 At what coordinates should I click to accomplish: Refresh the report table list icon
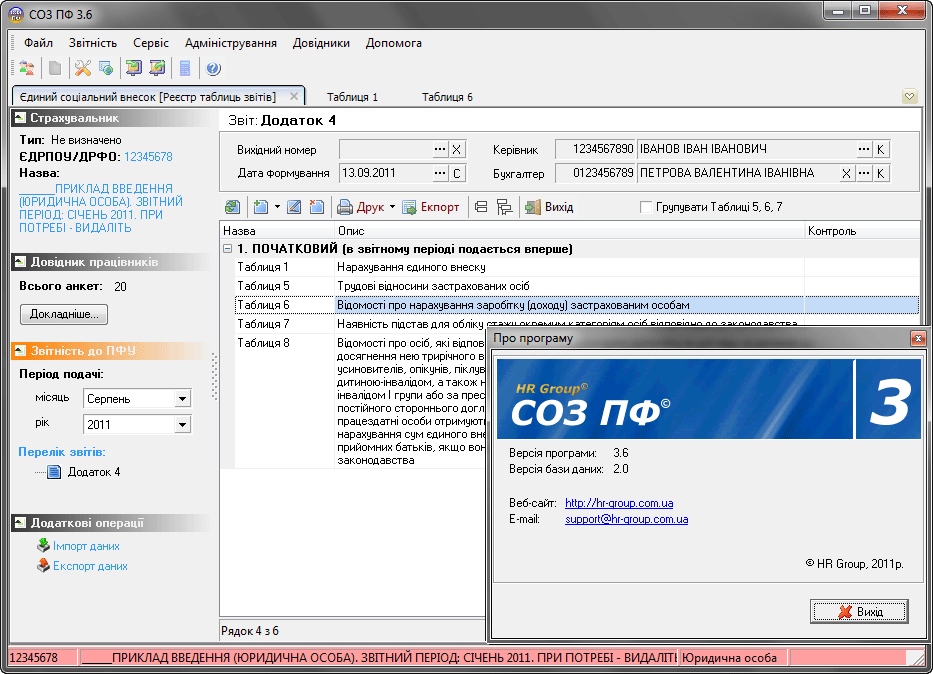tap(233, 207)
